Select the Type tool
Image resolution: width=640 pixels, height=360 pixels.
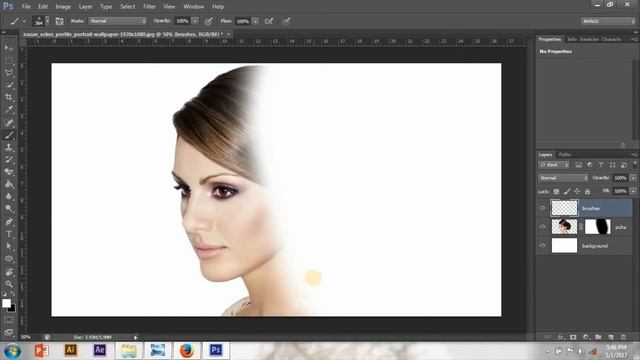point(9,234)
